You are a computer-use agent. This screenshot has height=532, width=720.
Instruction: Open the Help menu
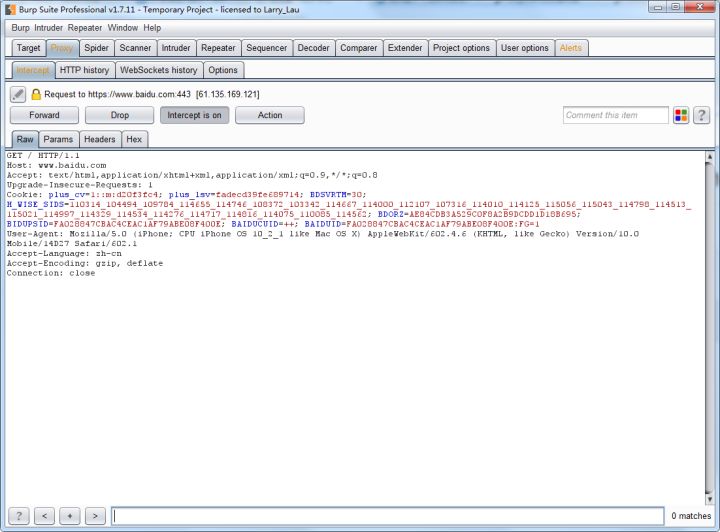click(x=152, y=28)
